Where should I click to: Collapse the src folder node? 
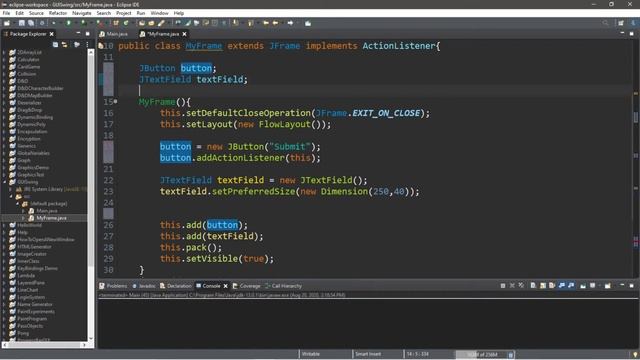[11, 196]
